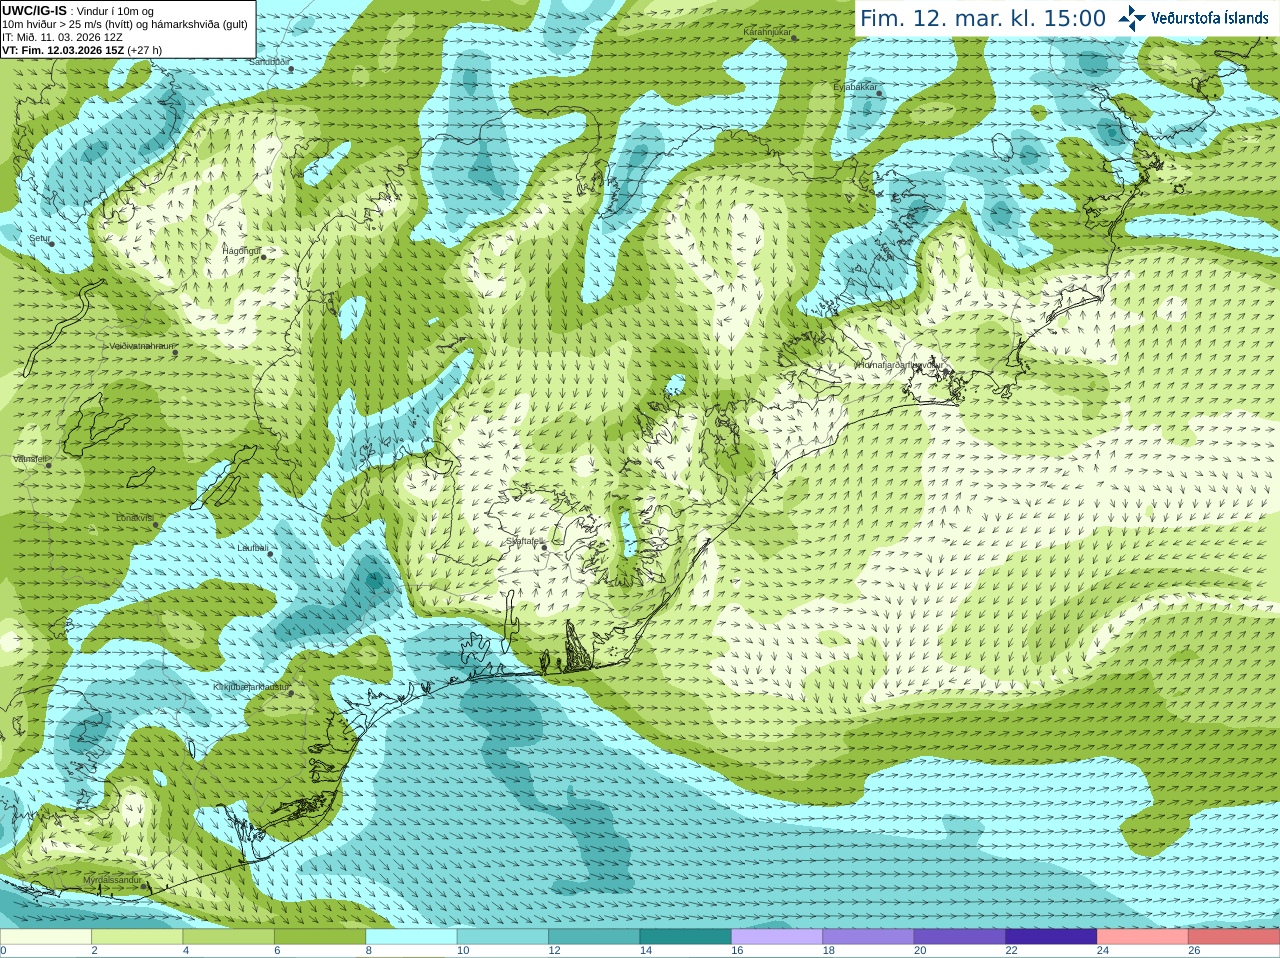Pick the 12–14 m/s teal legend swatch
Image resolution: width=1280 pixels, height=958 pixels.
click(594, 937)
